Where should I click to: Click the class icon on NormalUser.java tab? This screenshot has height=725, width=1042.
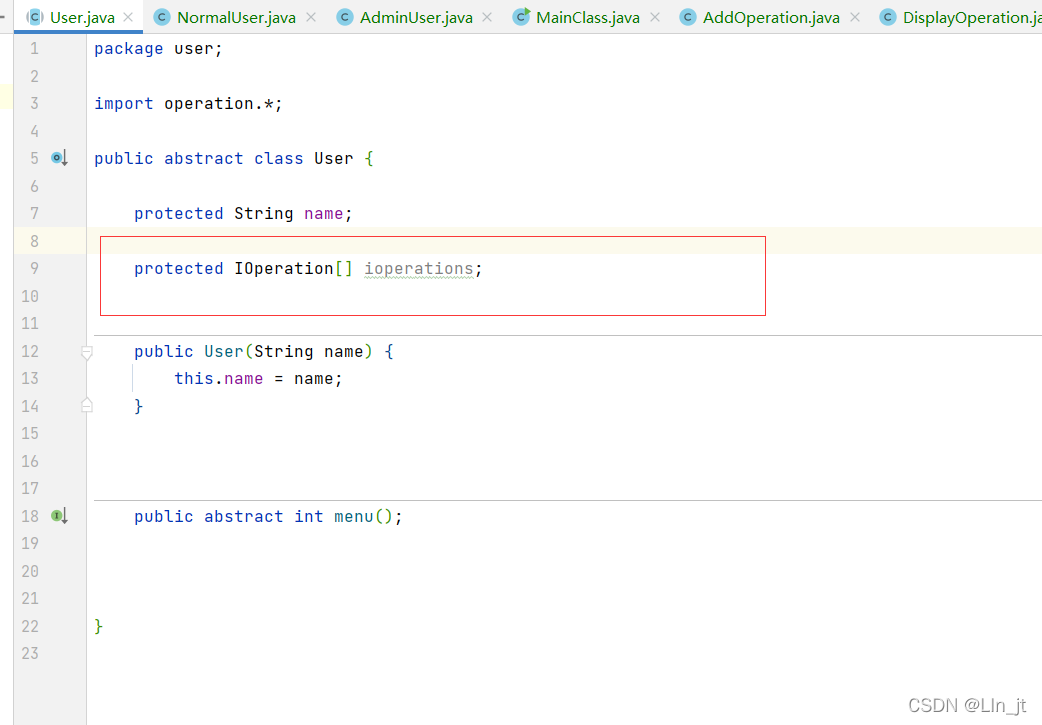click(161, 17)
